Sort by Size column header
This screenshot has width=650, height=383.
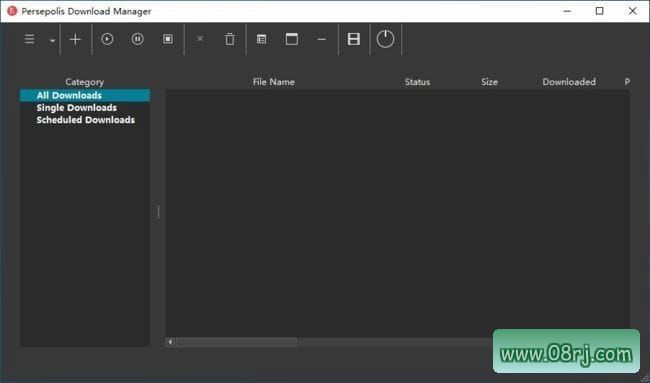(490, 82)
